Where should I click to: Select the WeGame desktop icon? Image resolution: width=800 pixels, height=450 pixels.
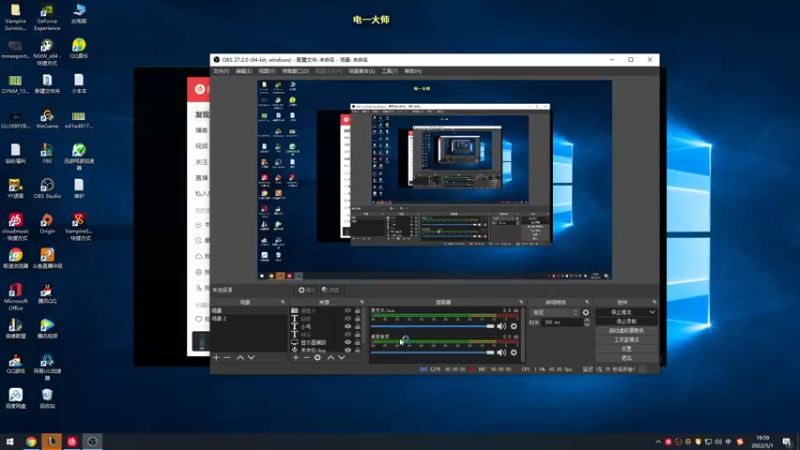pos(47,118)
